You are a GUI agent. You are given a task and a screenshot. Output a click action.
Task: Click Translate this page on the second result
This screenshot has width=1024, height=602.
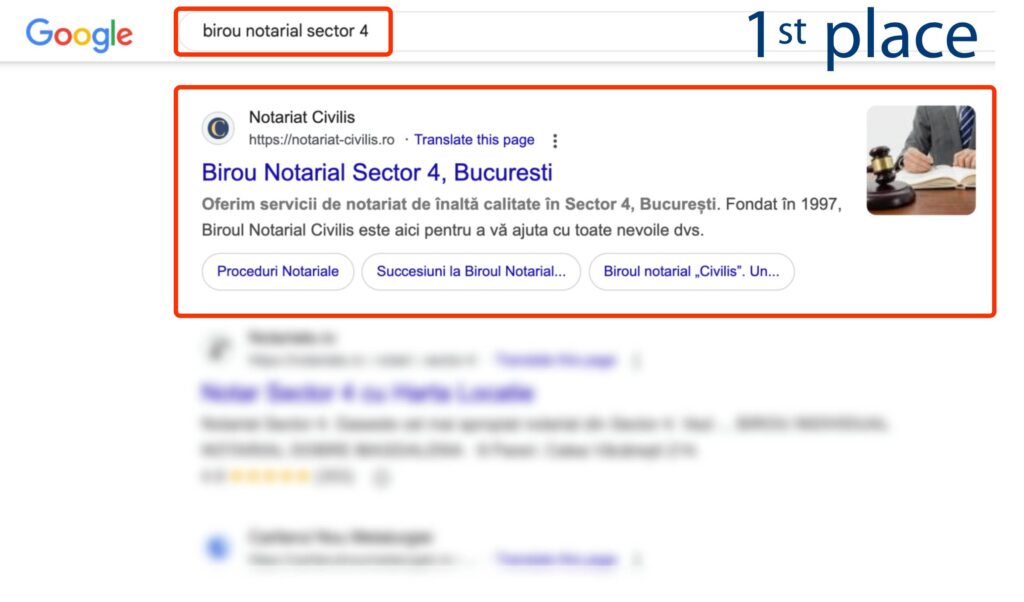555,360
